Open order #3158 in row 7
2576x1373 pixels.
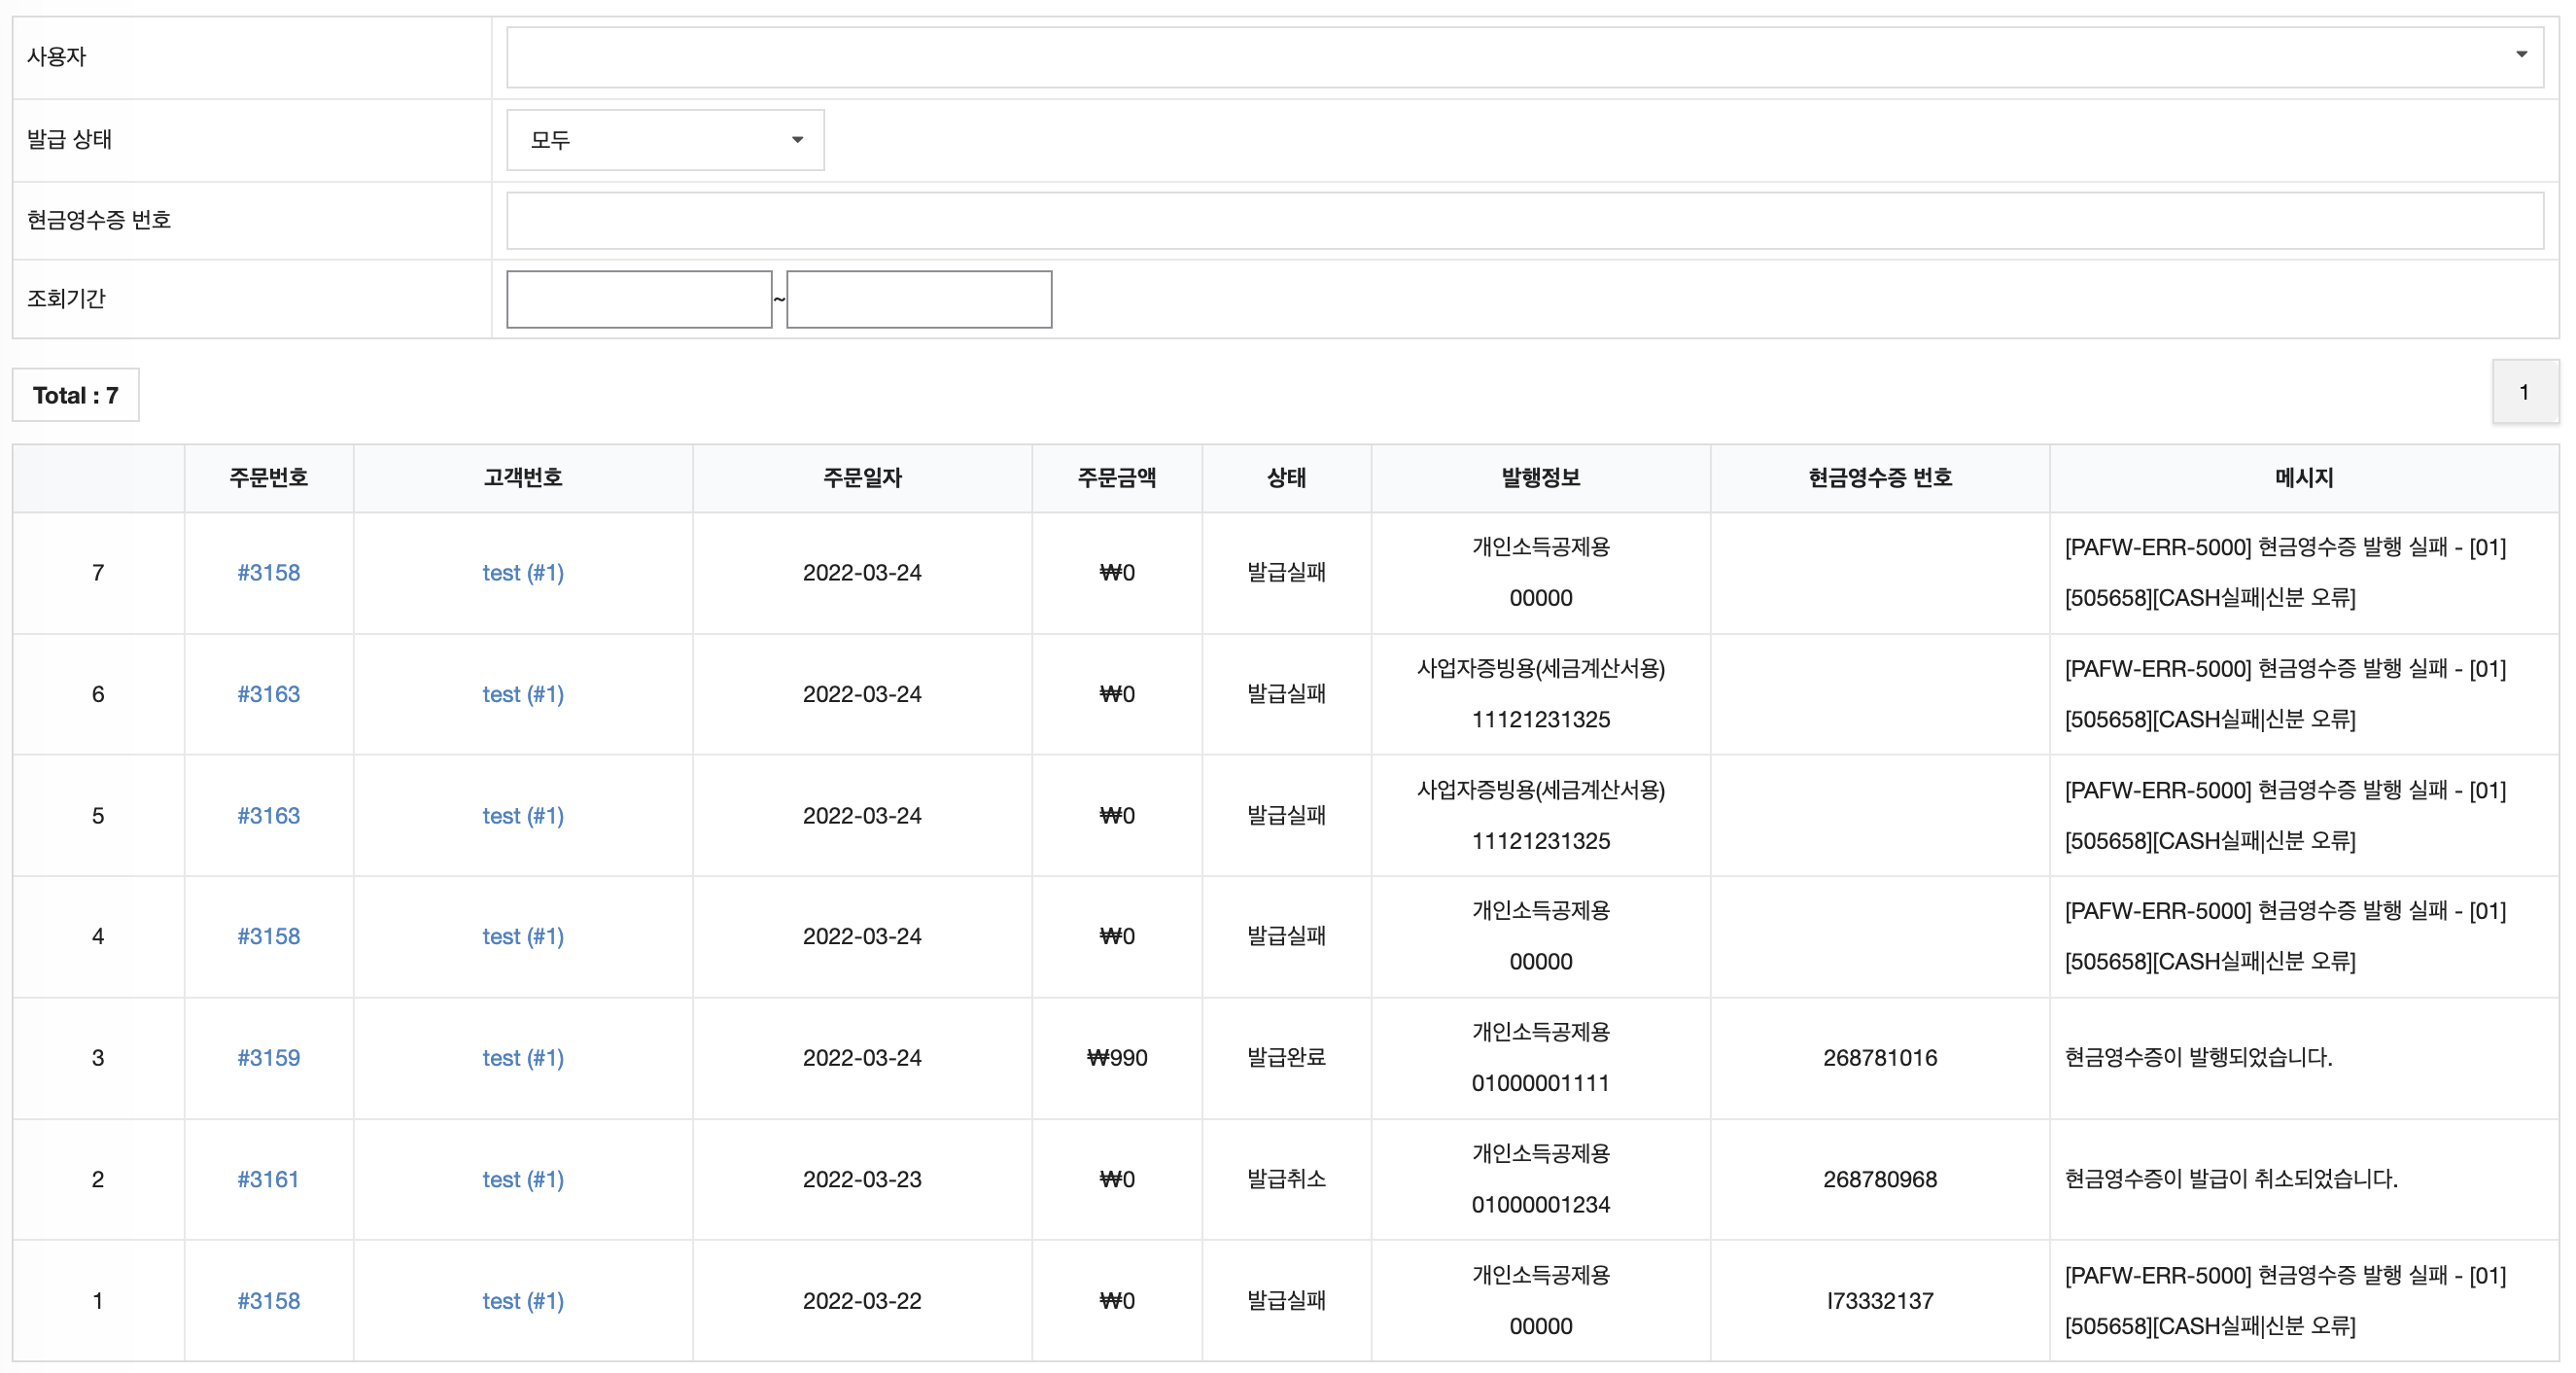click(x=268, y=573)
